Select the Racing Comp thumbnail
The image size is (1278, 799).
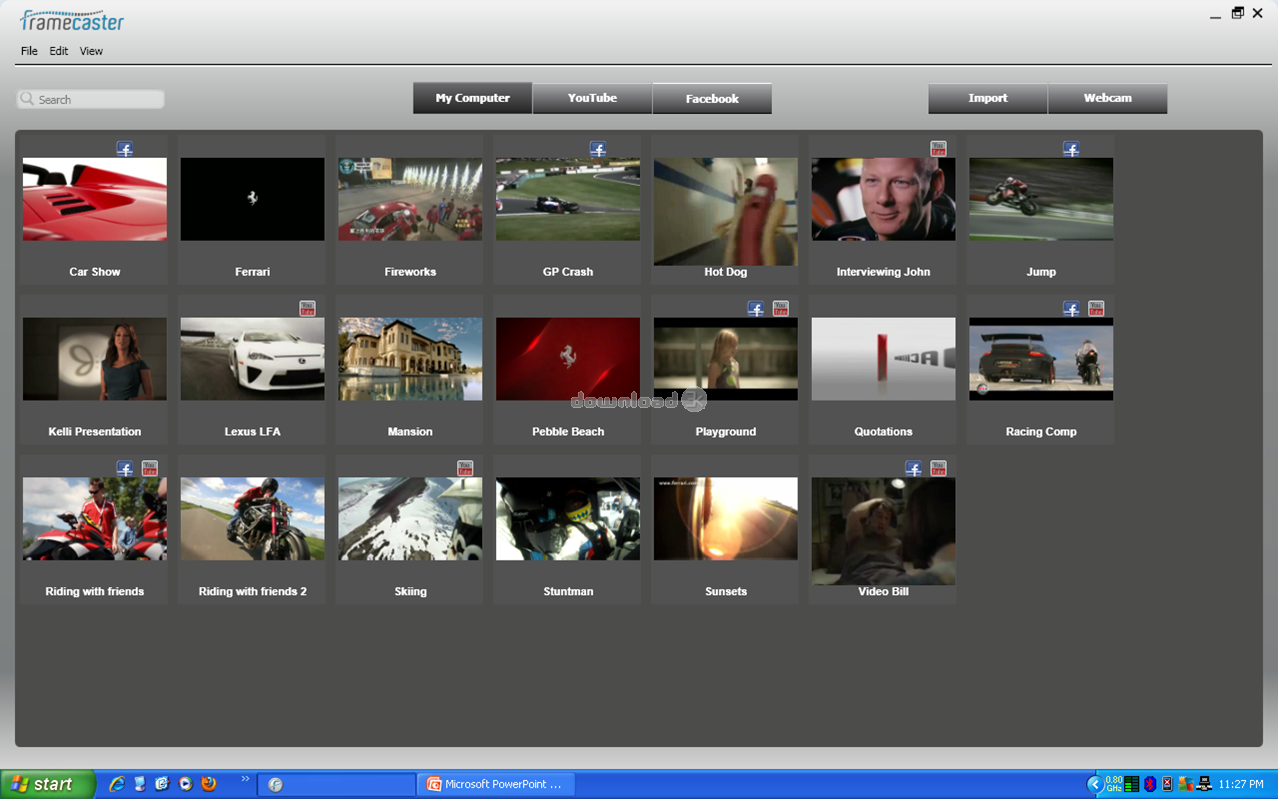click(x=1041, y=359)
